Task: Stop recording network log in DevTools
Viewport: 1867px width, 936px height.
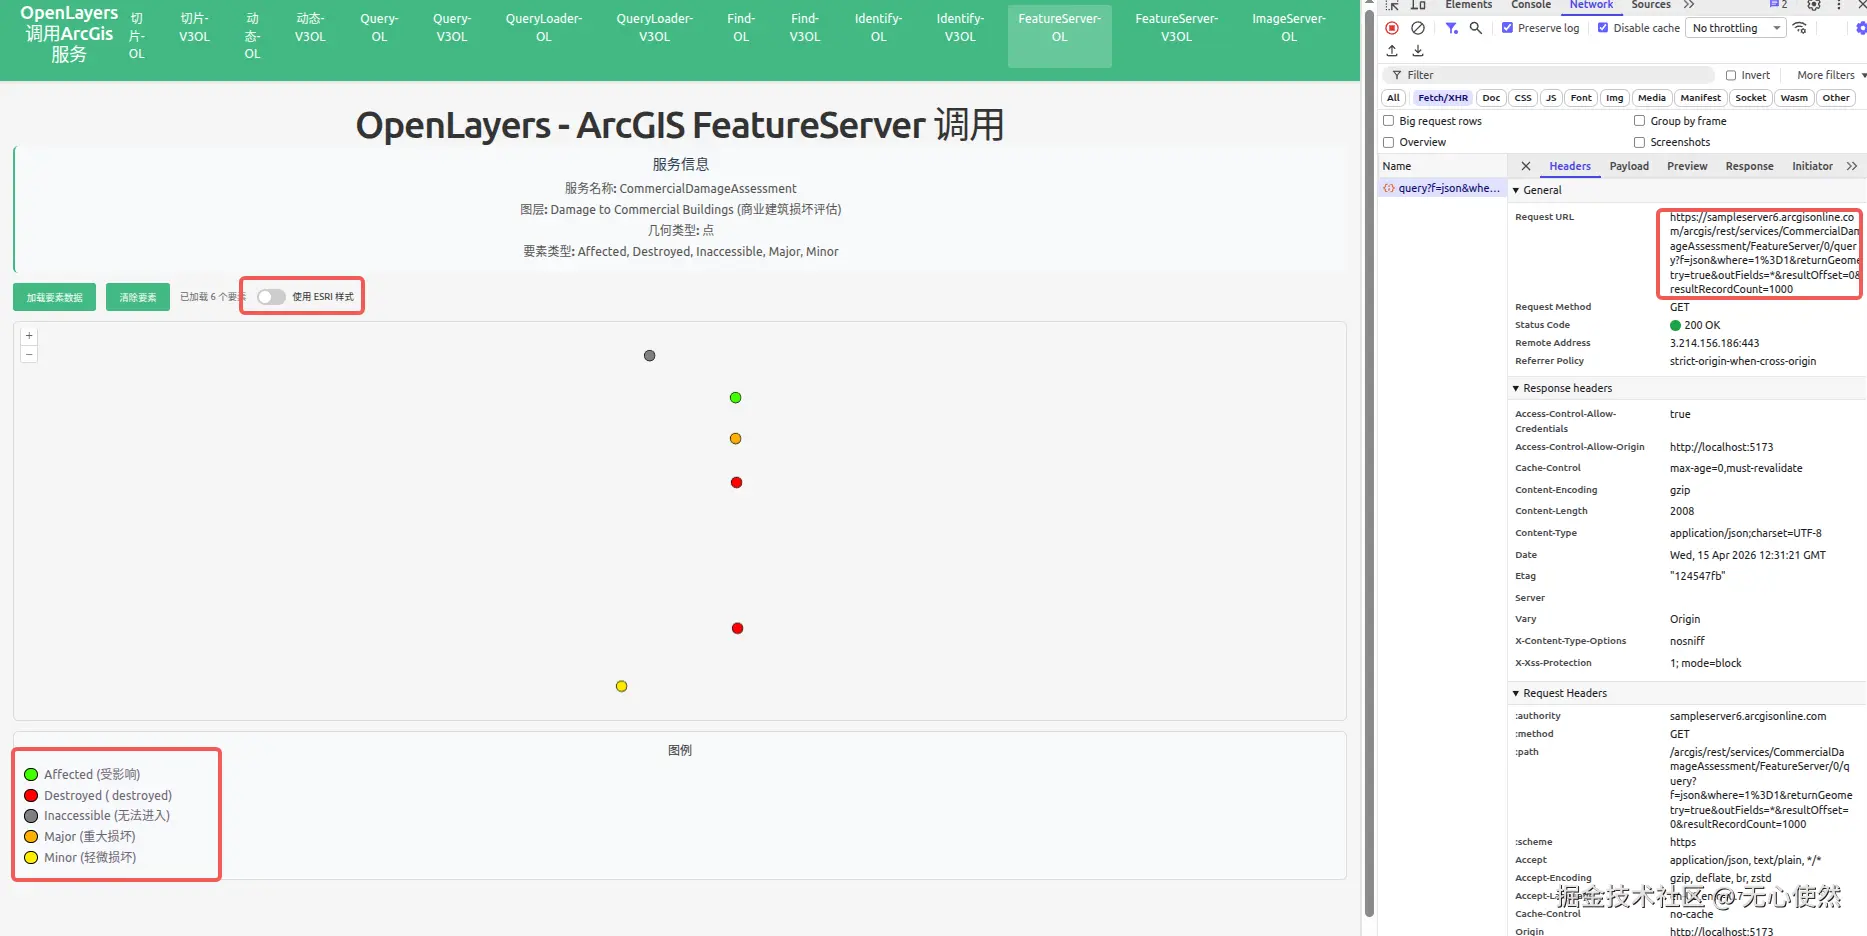Action: 1392,28
